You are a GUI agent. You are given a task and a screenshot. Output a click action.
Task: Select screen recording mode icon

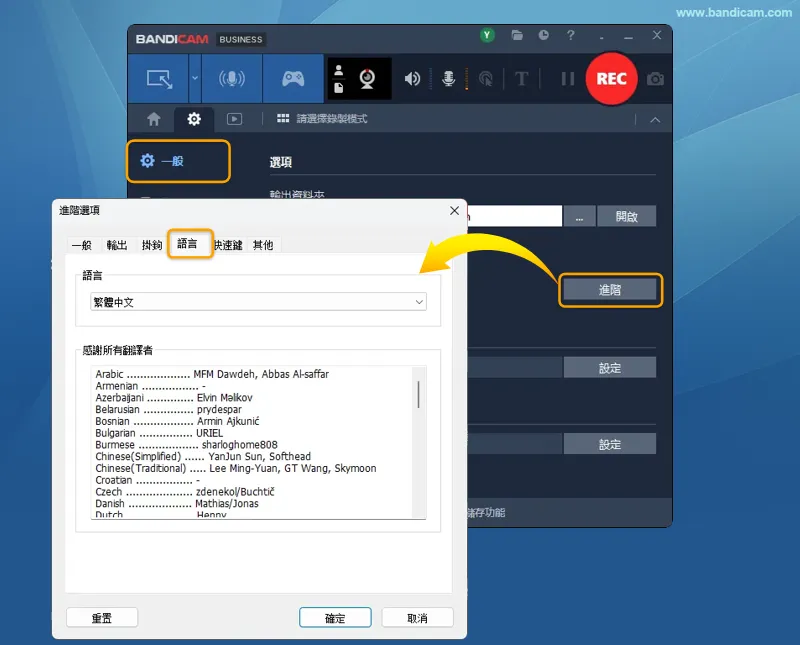[159, 79]
